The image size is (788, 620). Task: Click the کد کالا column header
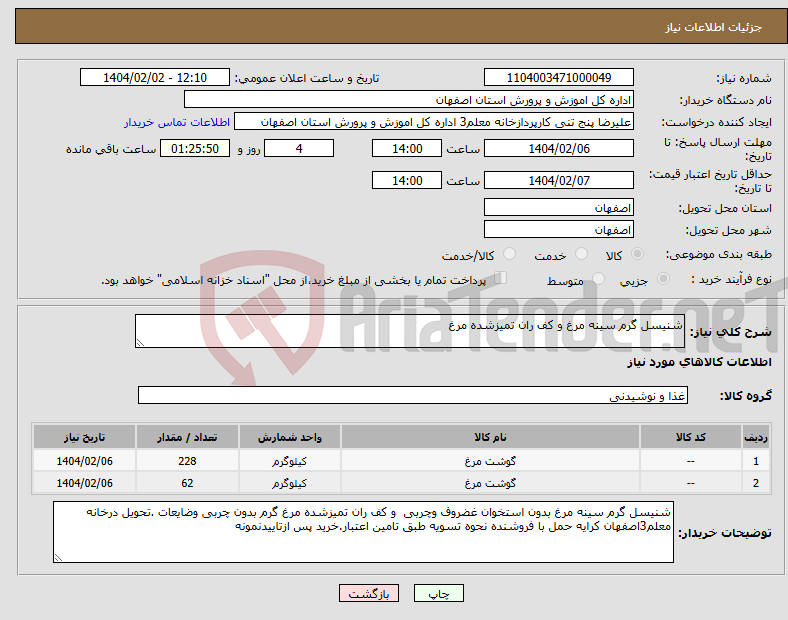point(691,437)
